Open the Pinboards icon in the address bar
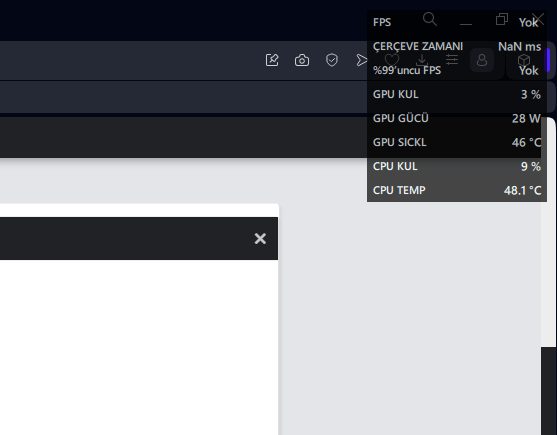The height and width of the screenshot is (435, 557). click(x=272, y=60)
